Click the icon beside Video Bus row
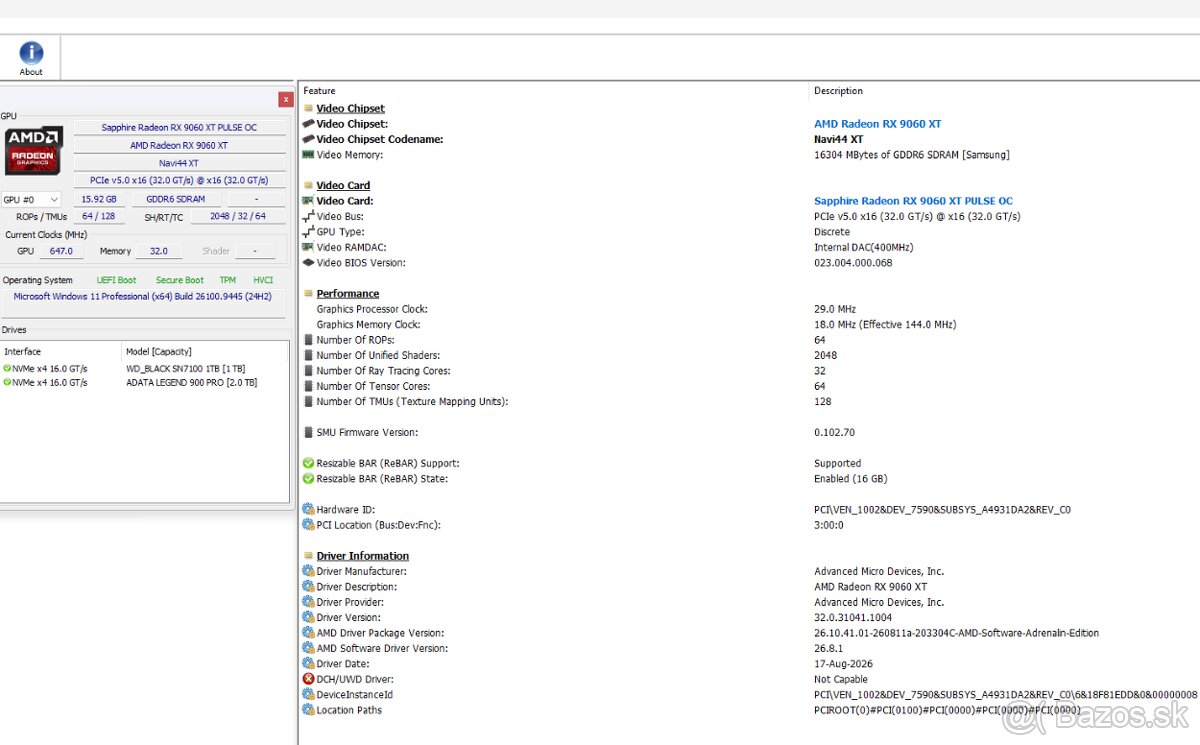 (308, 216)
